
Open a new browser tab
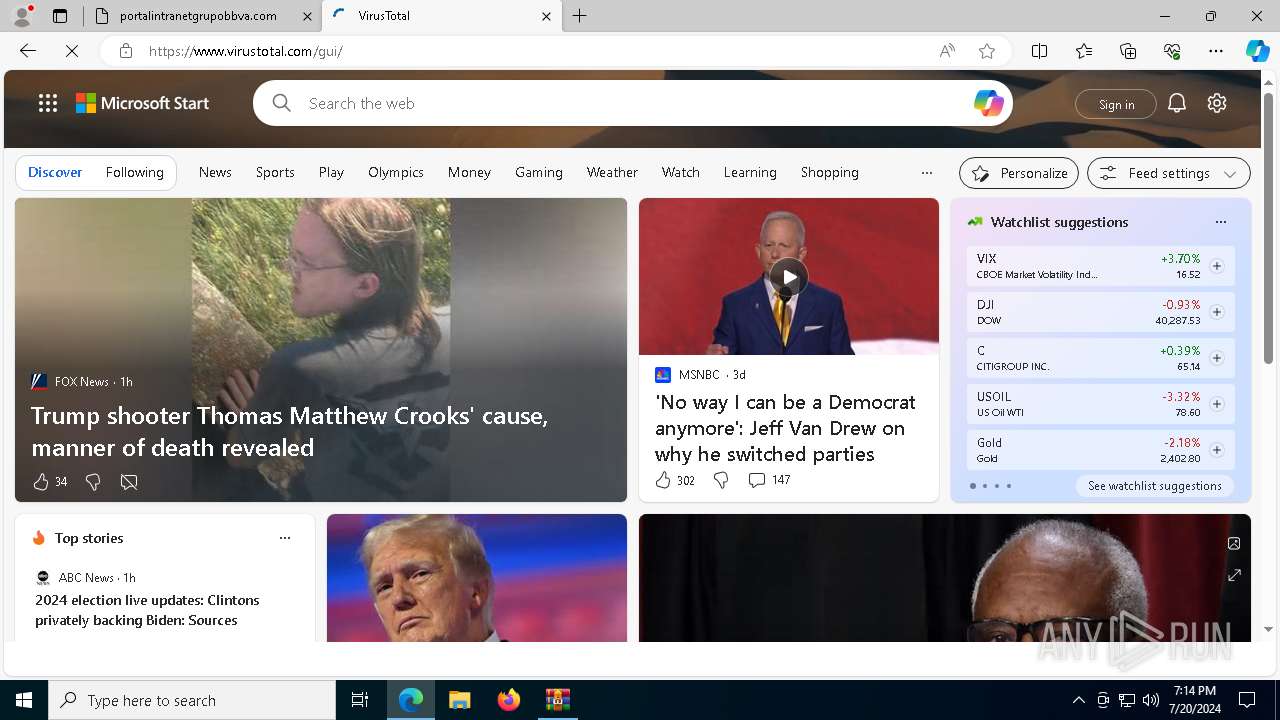click(x=580, y=16)
